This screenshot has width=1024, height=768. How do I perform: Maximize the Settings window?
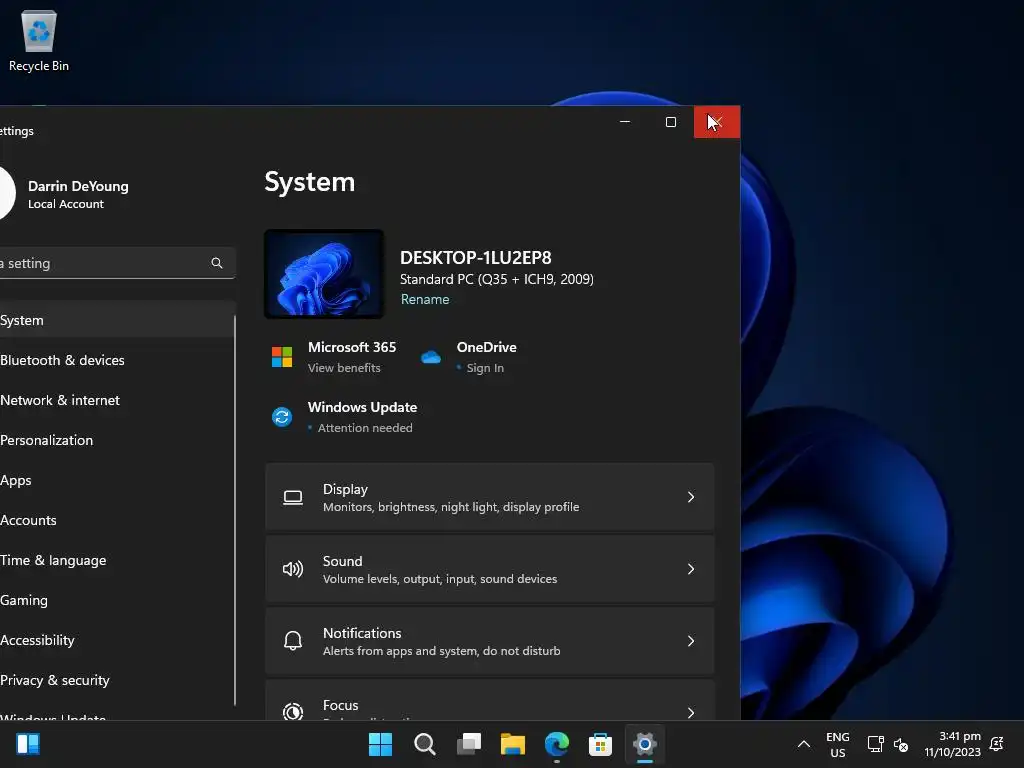671,122
